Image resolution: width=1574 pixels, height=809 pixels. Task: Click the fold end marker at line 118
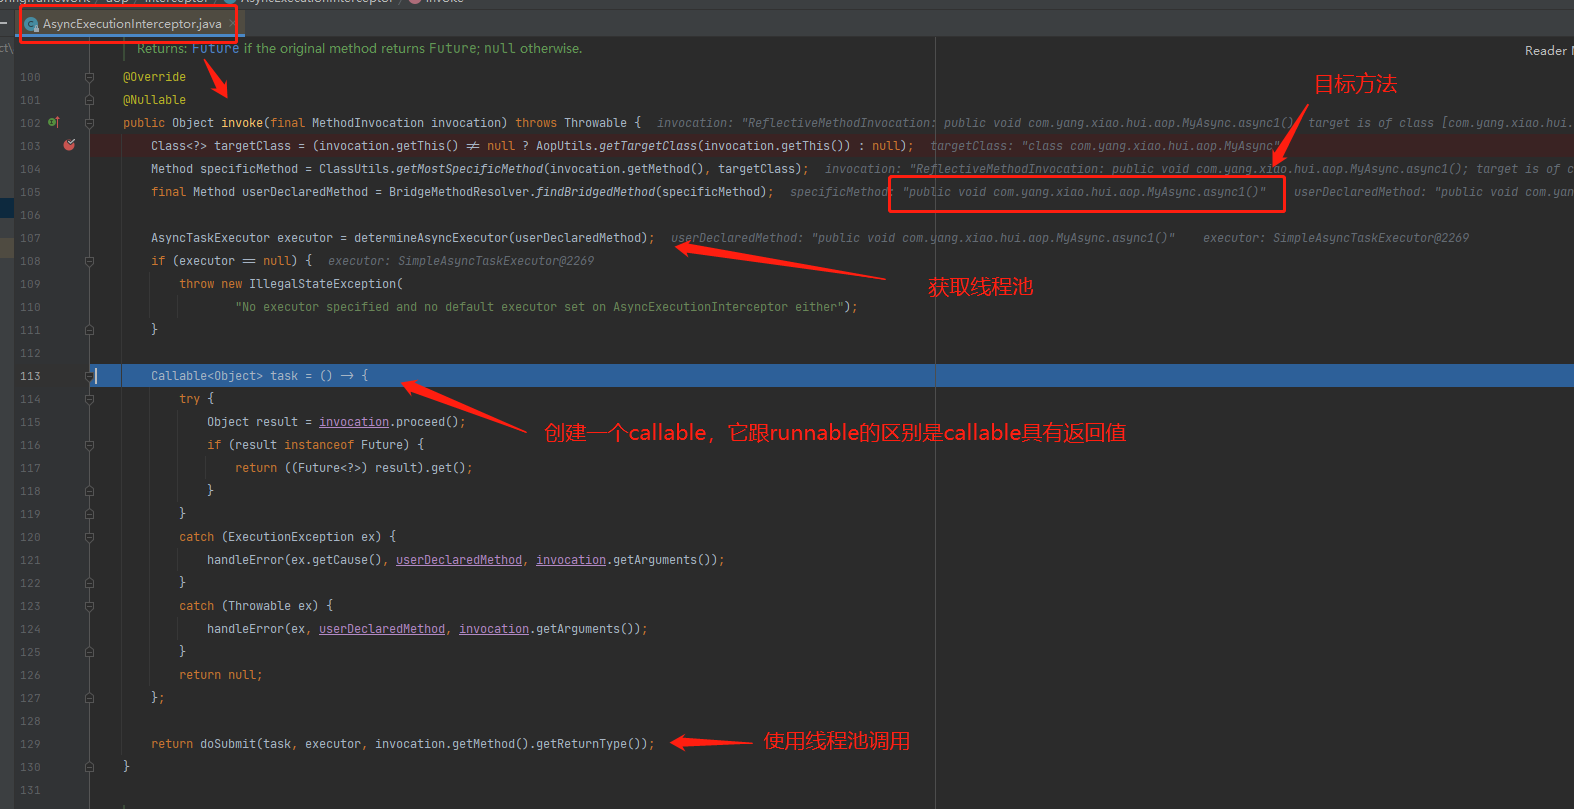89,491
